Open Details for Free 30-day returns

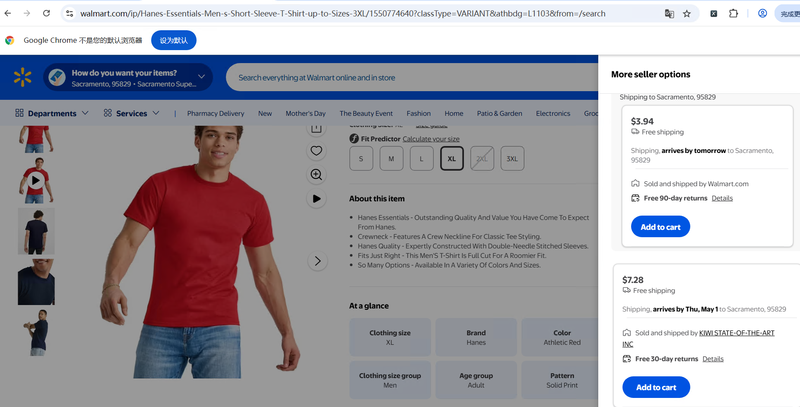(713, 359)
